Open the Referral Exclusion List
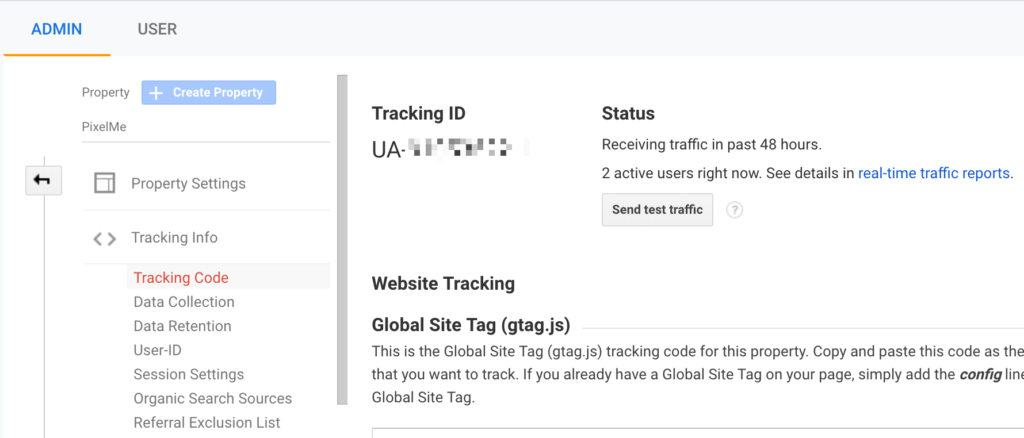The width and height of the screenshot is (1024, 438). pos(207,422)
